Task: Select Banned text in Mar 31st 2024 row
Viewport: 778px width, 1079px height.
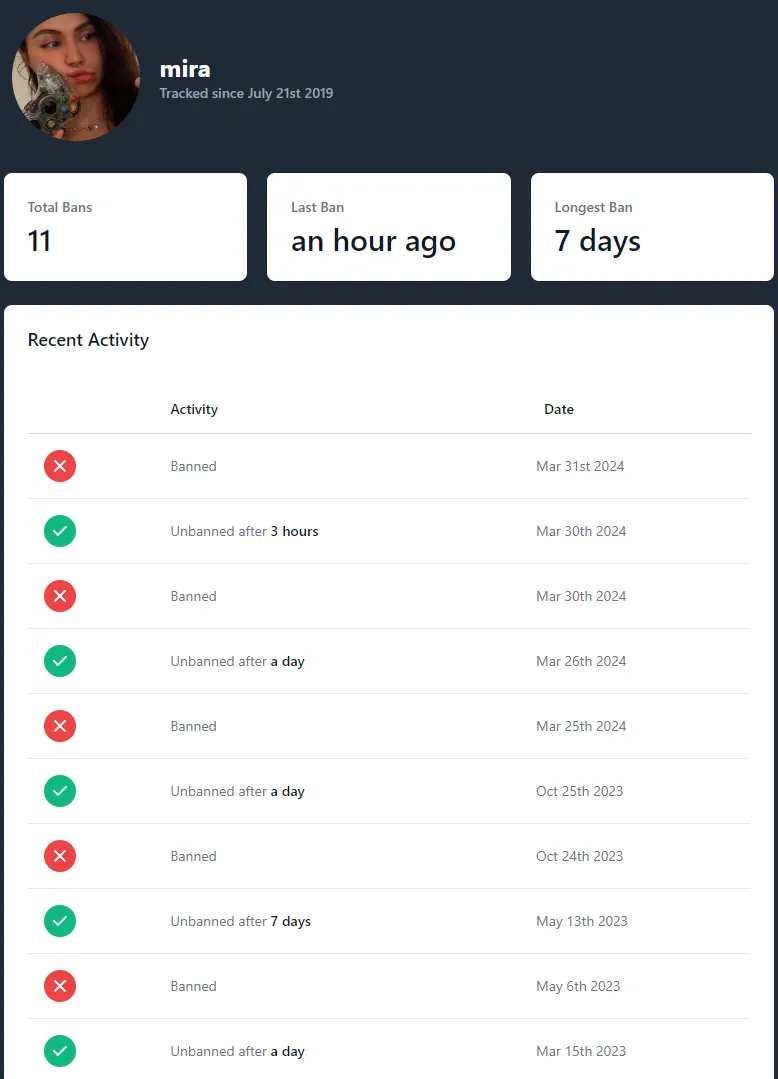Action: (x=193, y=467)
